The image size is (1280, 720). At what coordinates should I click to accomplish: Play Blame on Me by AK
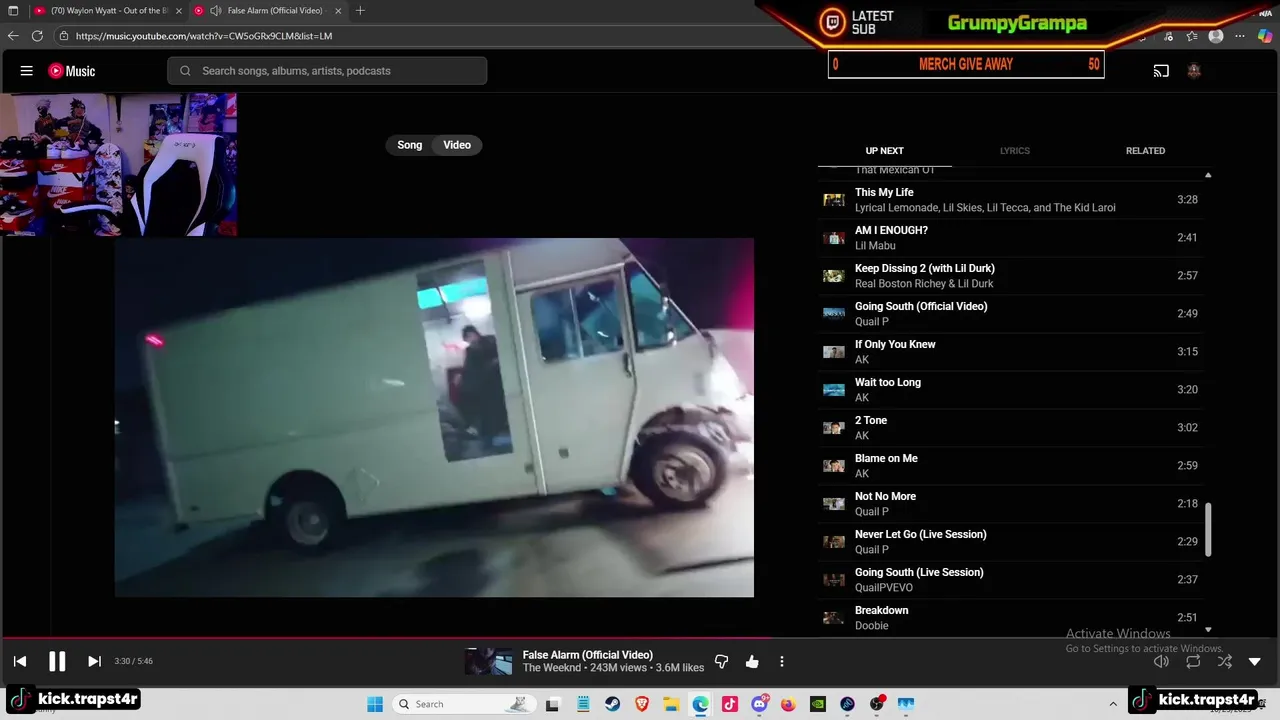pyautogui.click(x=1010, y=466)
